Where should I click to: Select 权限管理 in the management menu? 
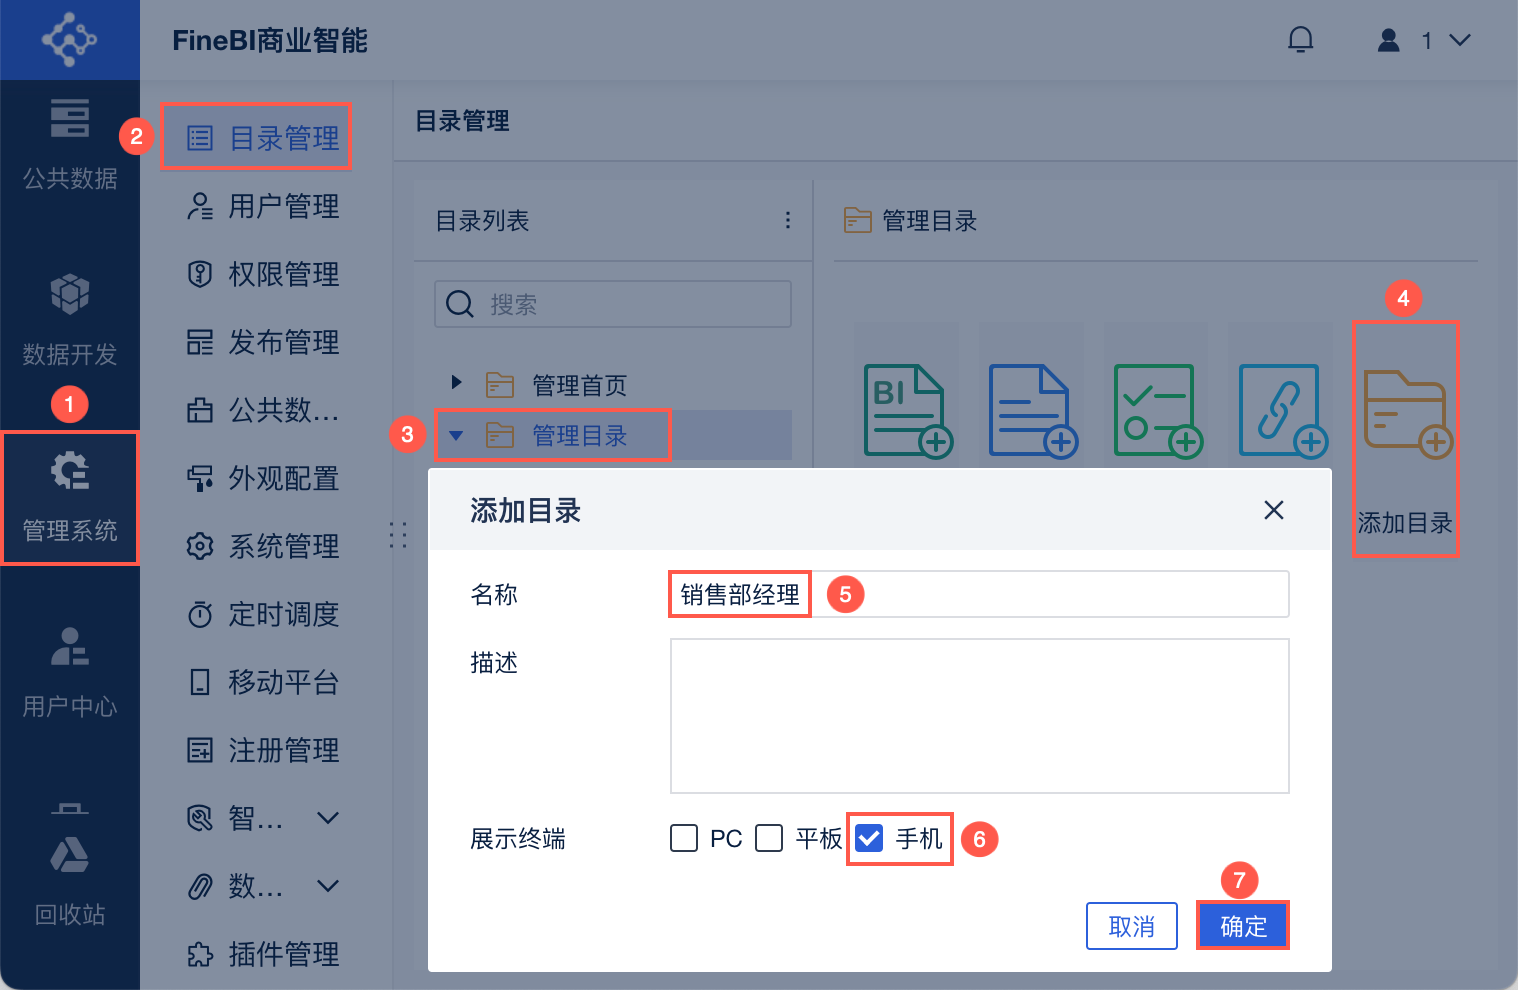(263, 274)
